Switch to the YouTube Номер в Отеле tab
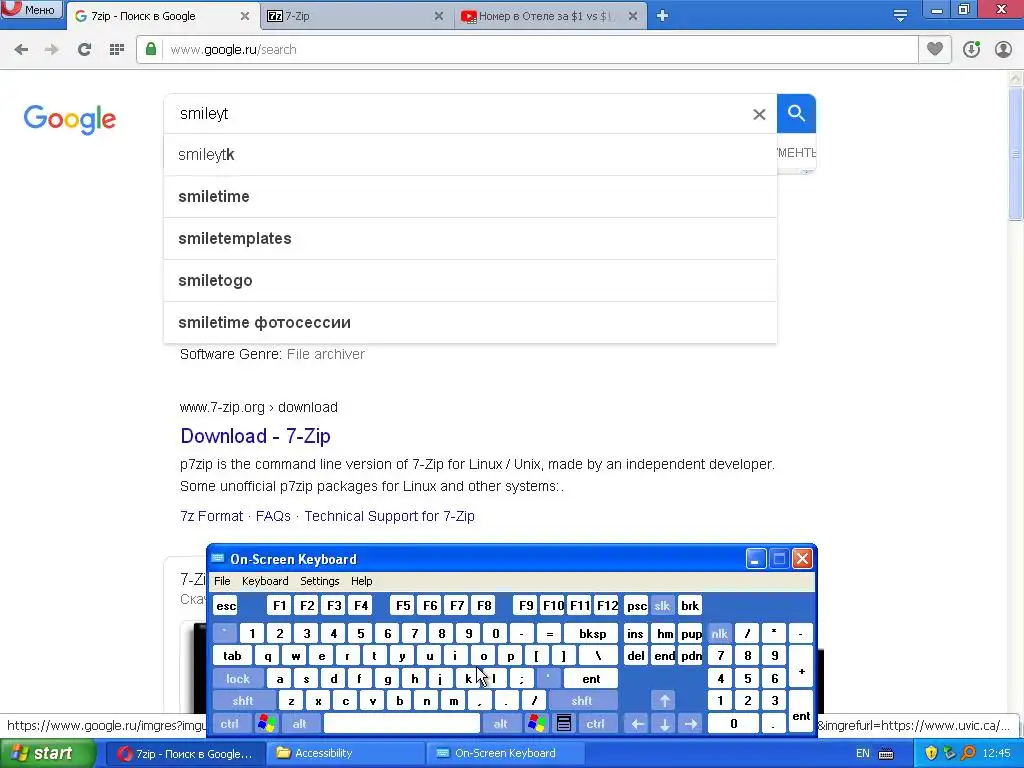This screenshot has height=768, width=1024. [550, 16]
